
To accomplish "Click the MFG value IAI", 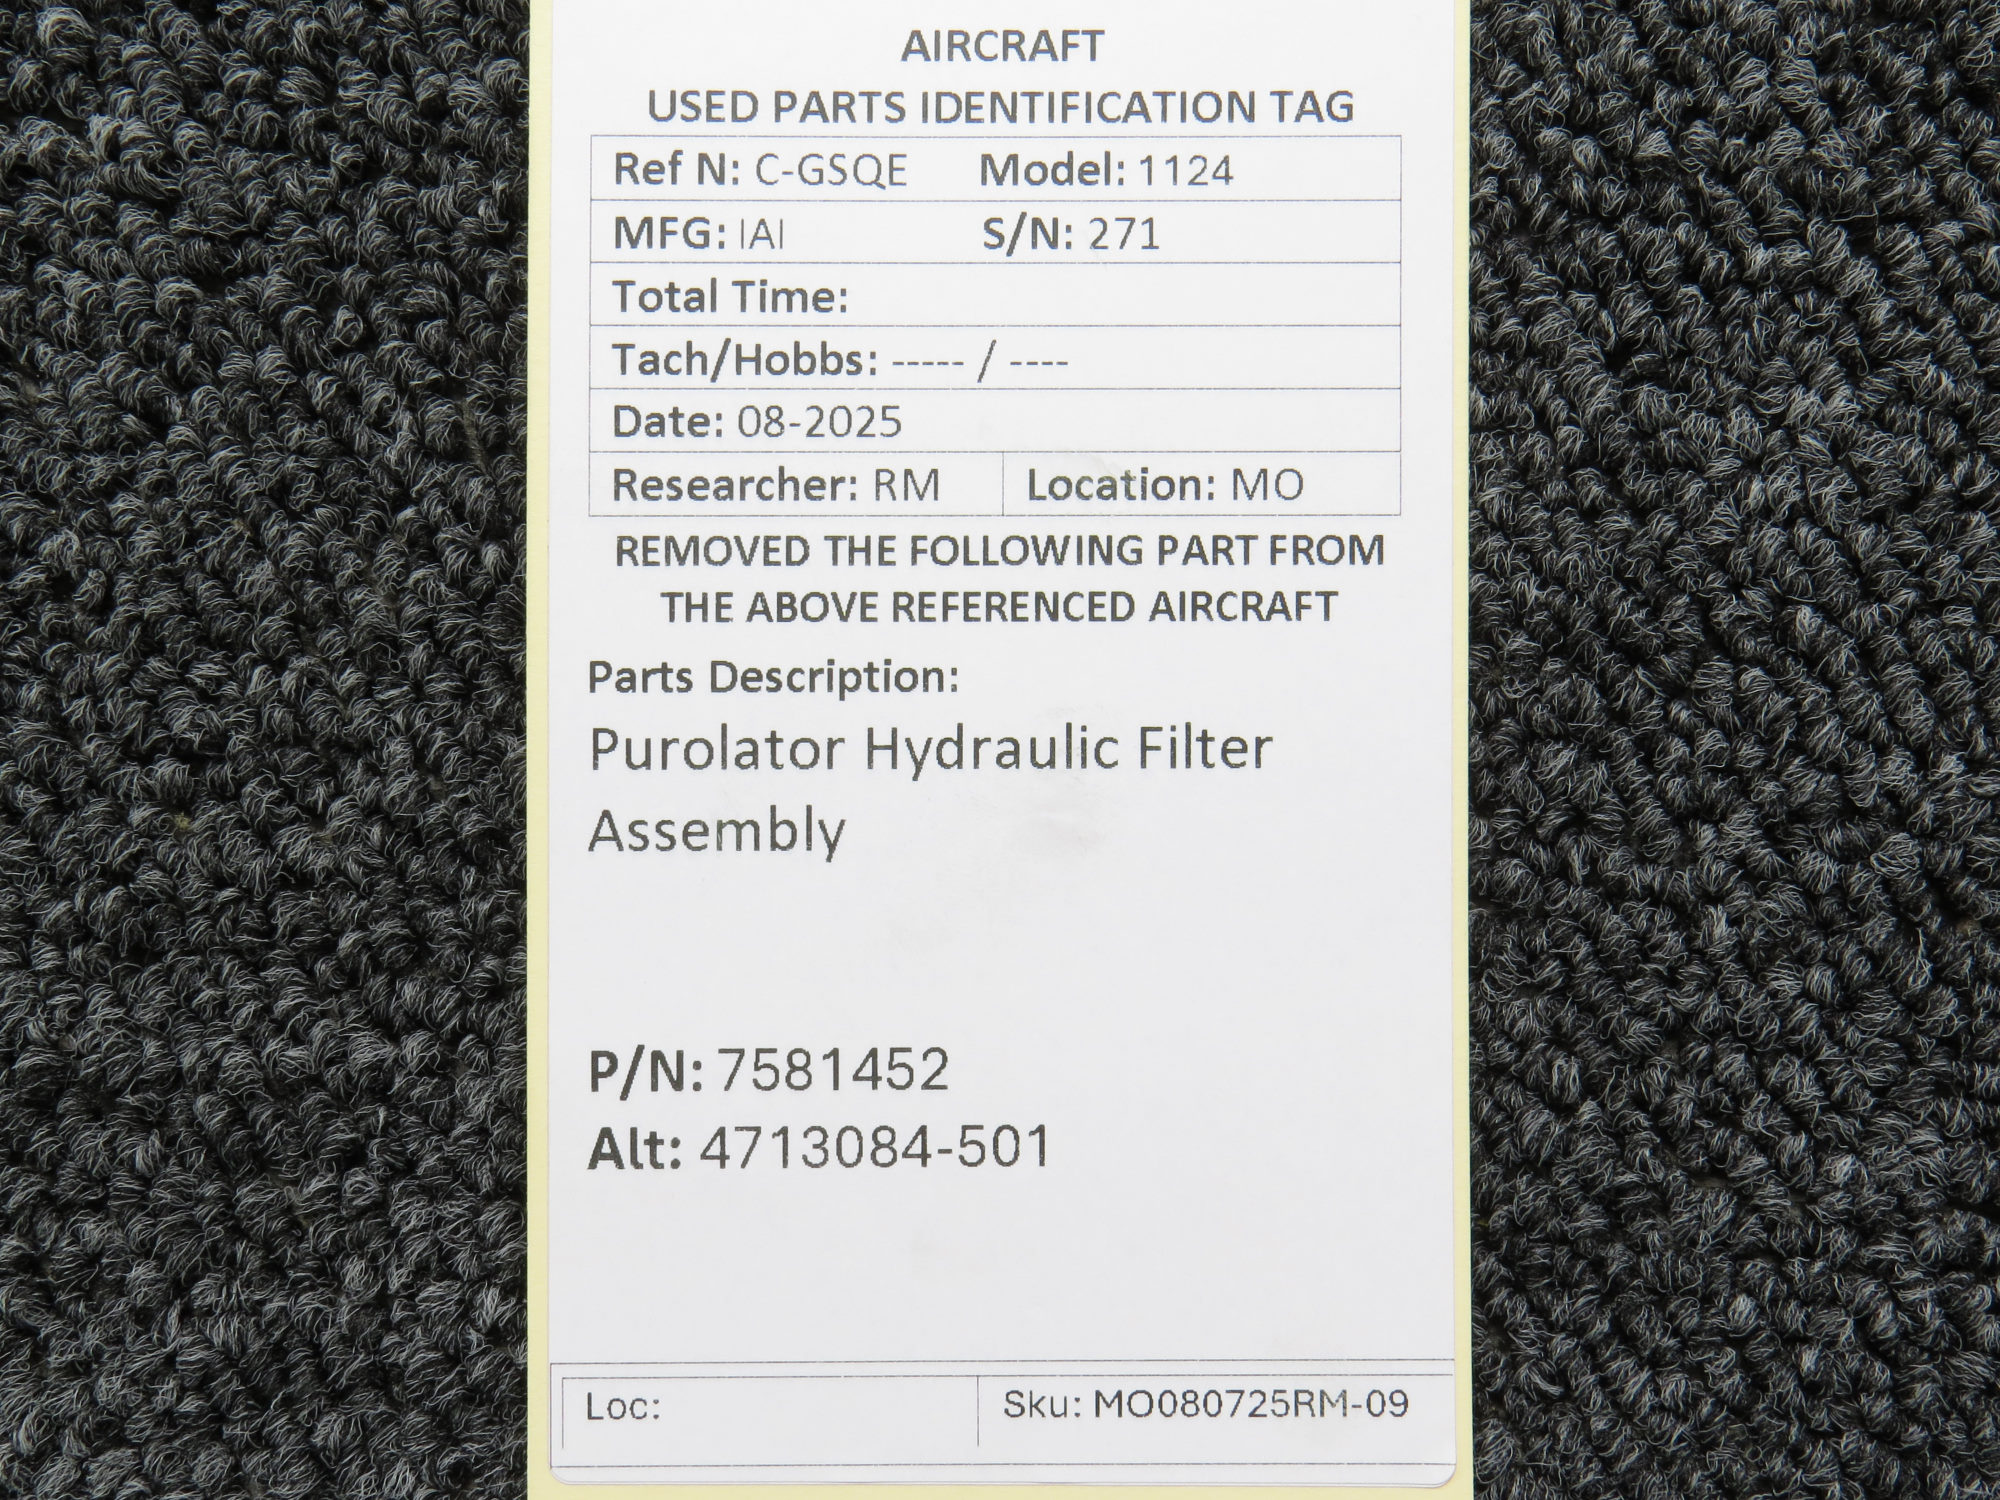I will pos(761,235).
